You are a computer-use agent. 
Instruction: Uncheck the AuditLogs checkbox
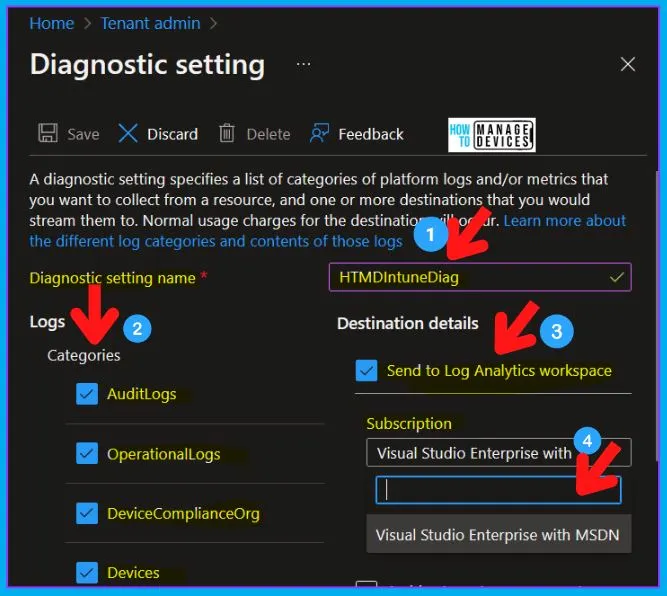pyautogui.click(x=87, y=394)
